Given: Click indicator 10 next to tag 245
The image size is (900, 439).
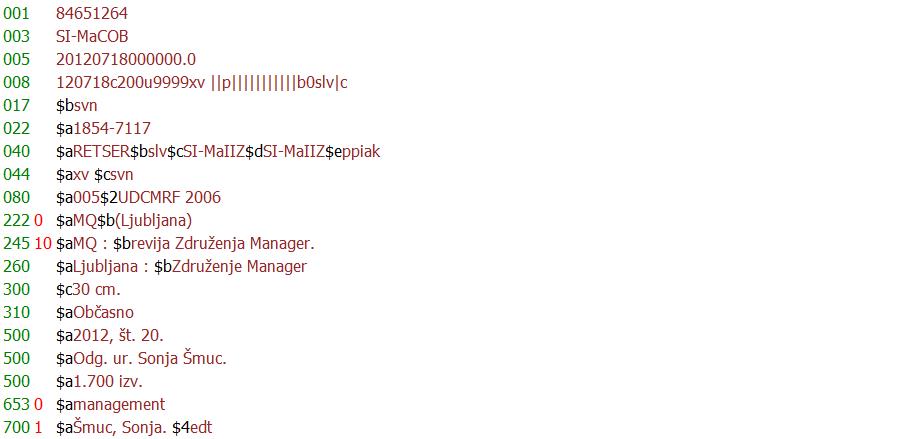Looking at the screenshot, I should (x=43, y=243).
